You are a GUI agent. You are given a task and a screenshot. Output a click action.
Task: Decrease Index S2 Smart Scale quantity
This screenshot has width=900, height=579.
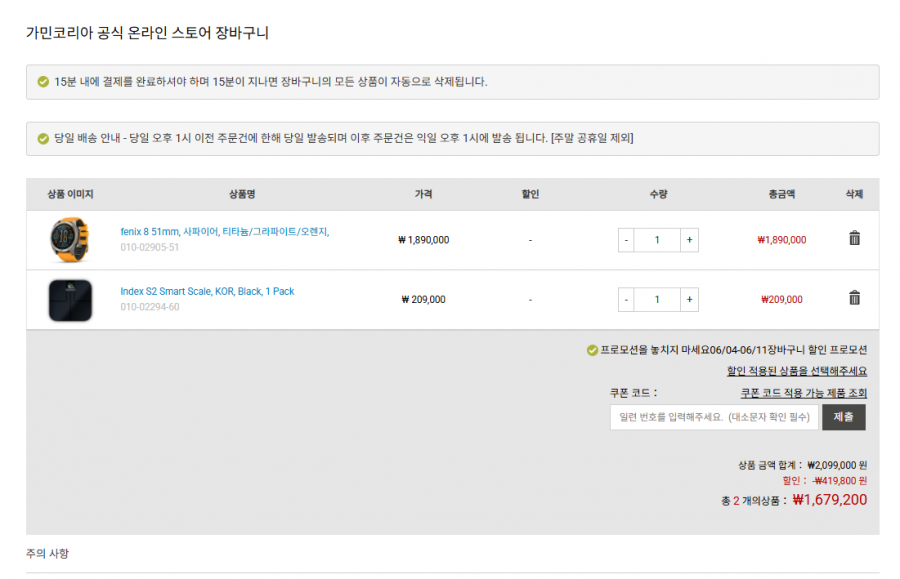point(626,300)
